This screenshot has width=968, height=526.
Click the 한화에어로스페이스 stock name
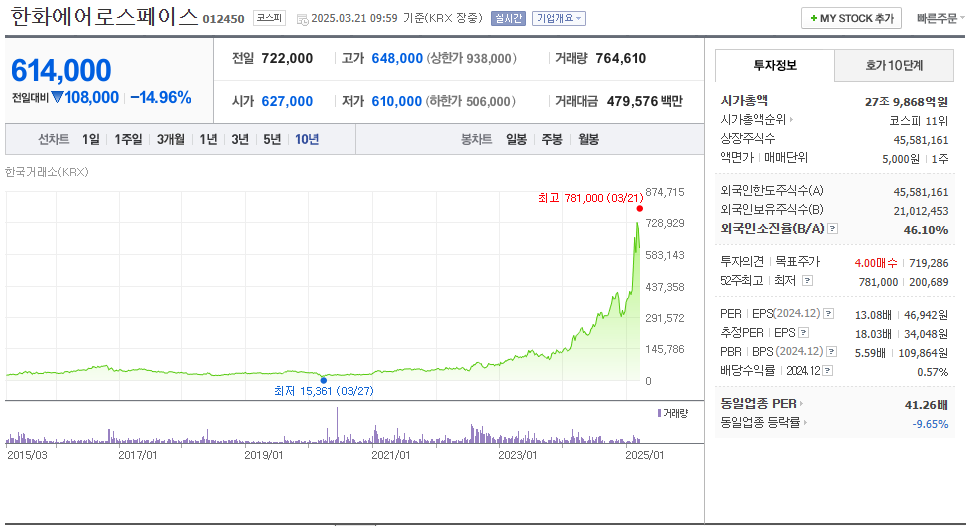[x=104, y=17]
